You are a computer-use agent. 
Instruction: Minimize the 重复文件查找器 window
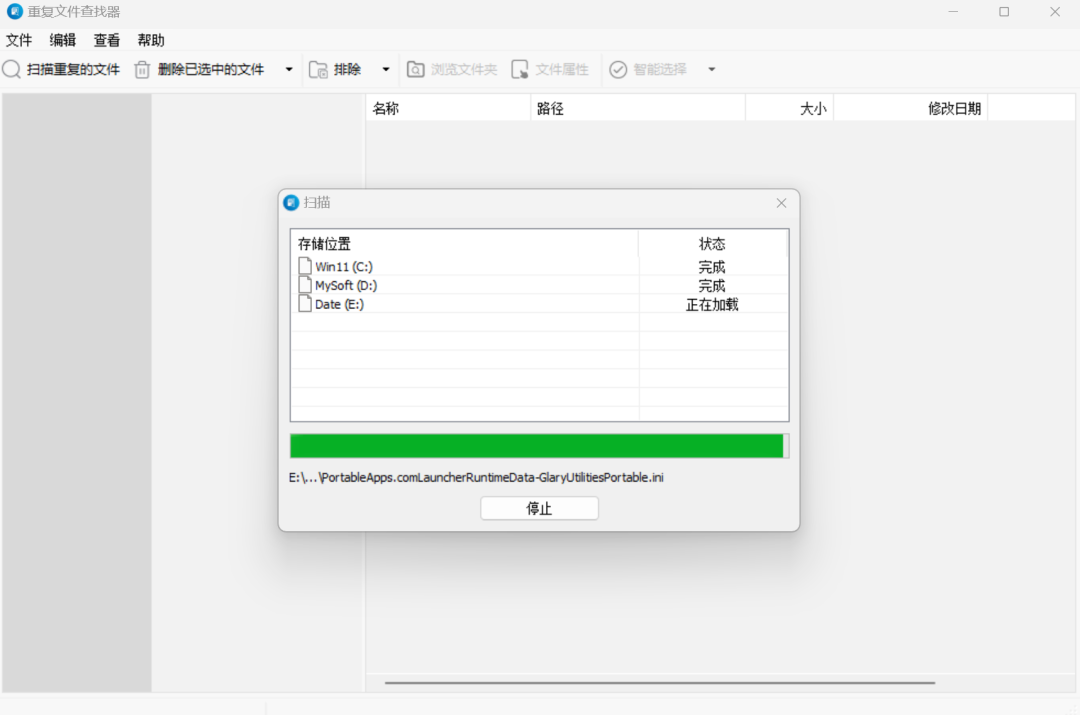pyautogui.click(x=953, y=12)
